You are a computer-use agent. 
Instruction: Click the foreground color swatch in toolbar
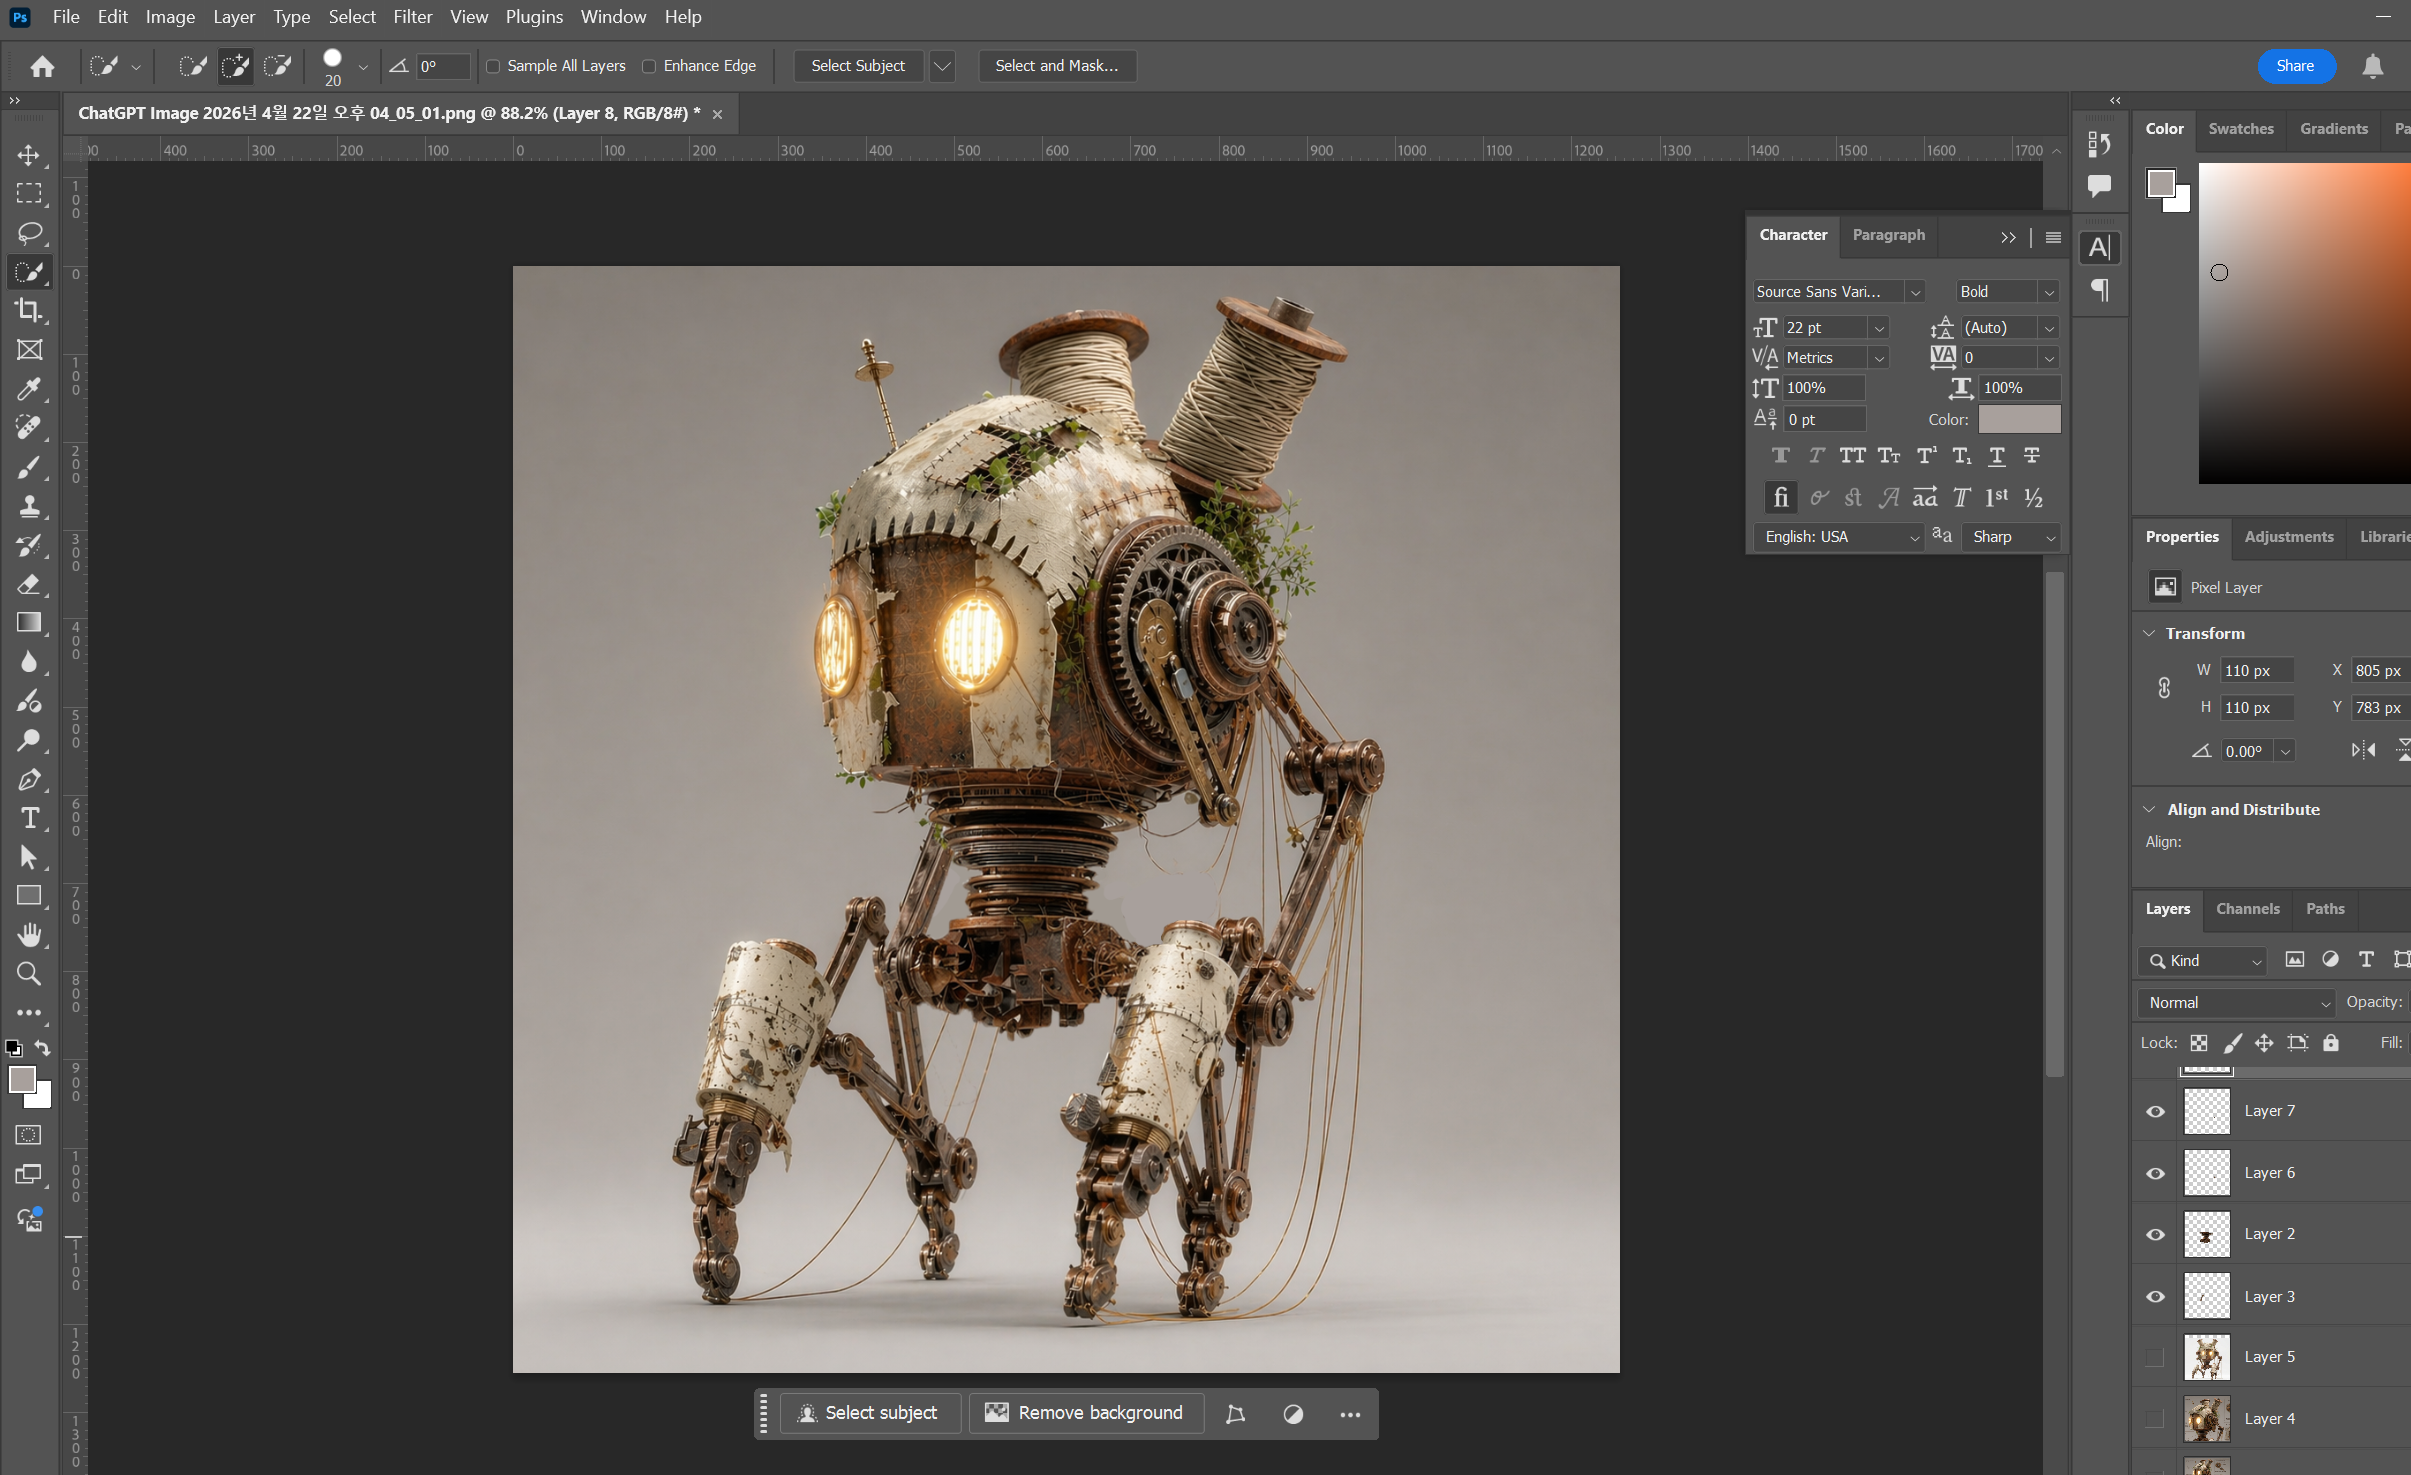(22, 1080)
